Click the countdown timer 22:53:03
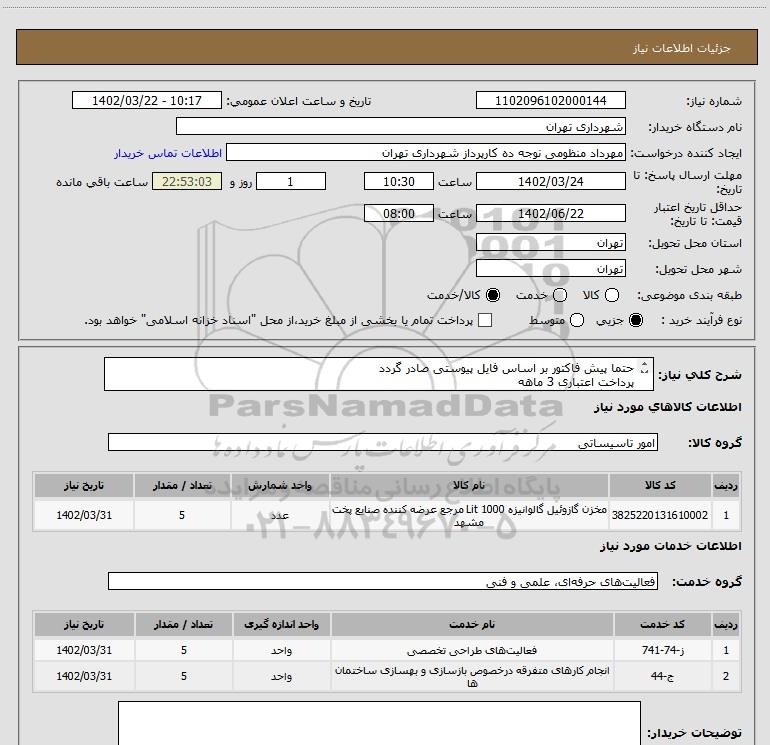 (x=187, y=181)
